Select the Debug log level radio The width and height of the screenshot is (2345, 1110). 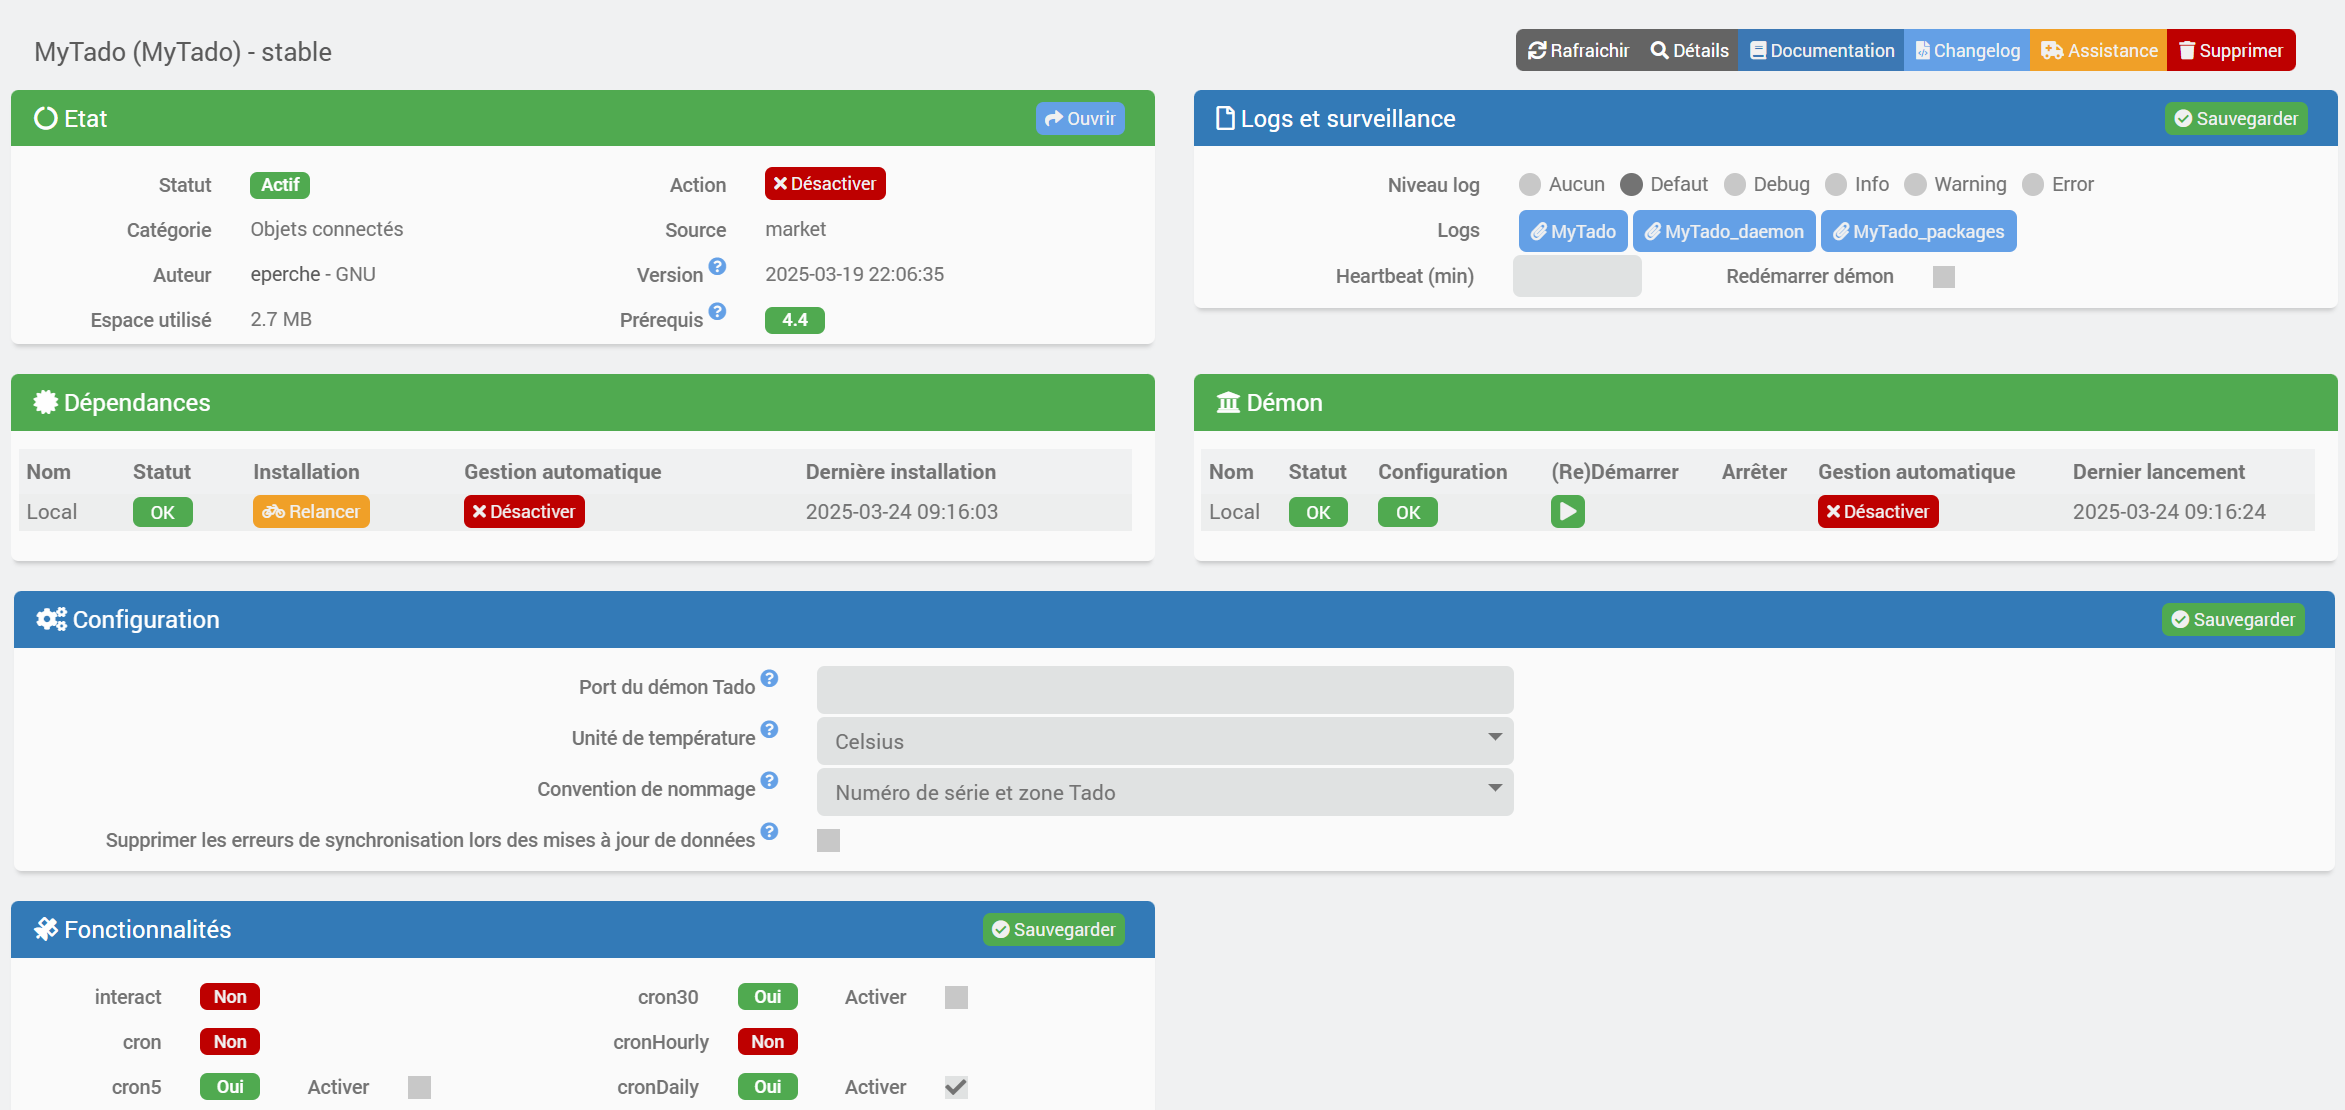pyautogui.click(x=1735, y=185)
